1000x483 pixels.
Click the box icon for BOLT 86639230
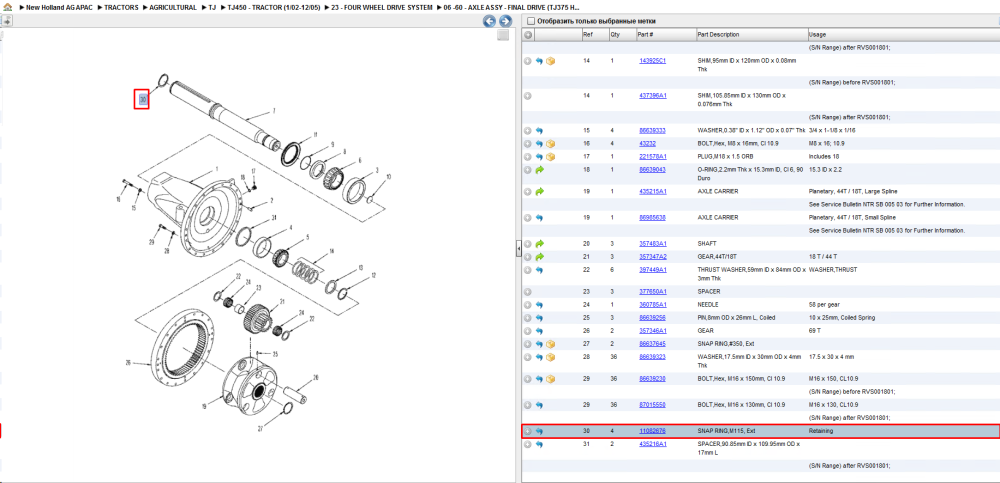coord(550,379)
